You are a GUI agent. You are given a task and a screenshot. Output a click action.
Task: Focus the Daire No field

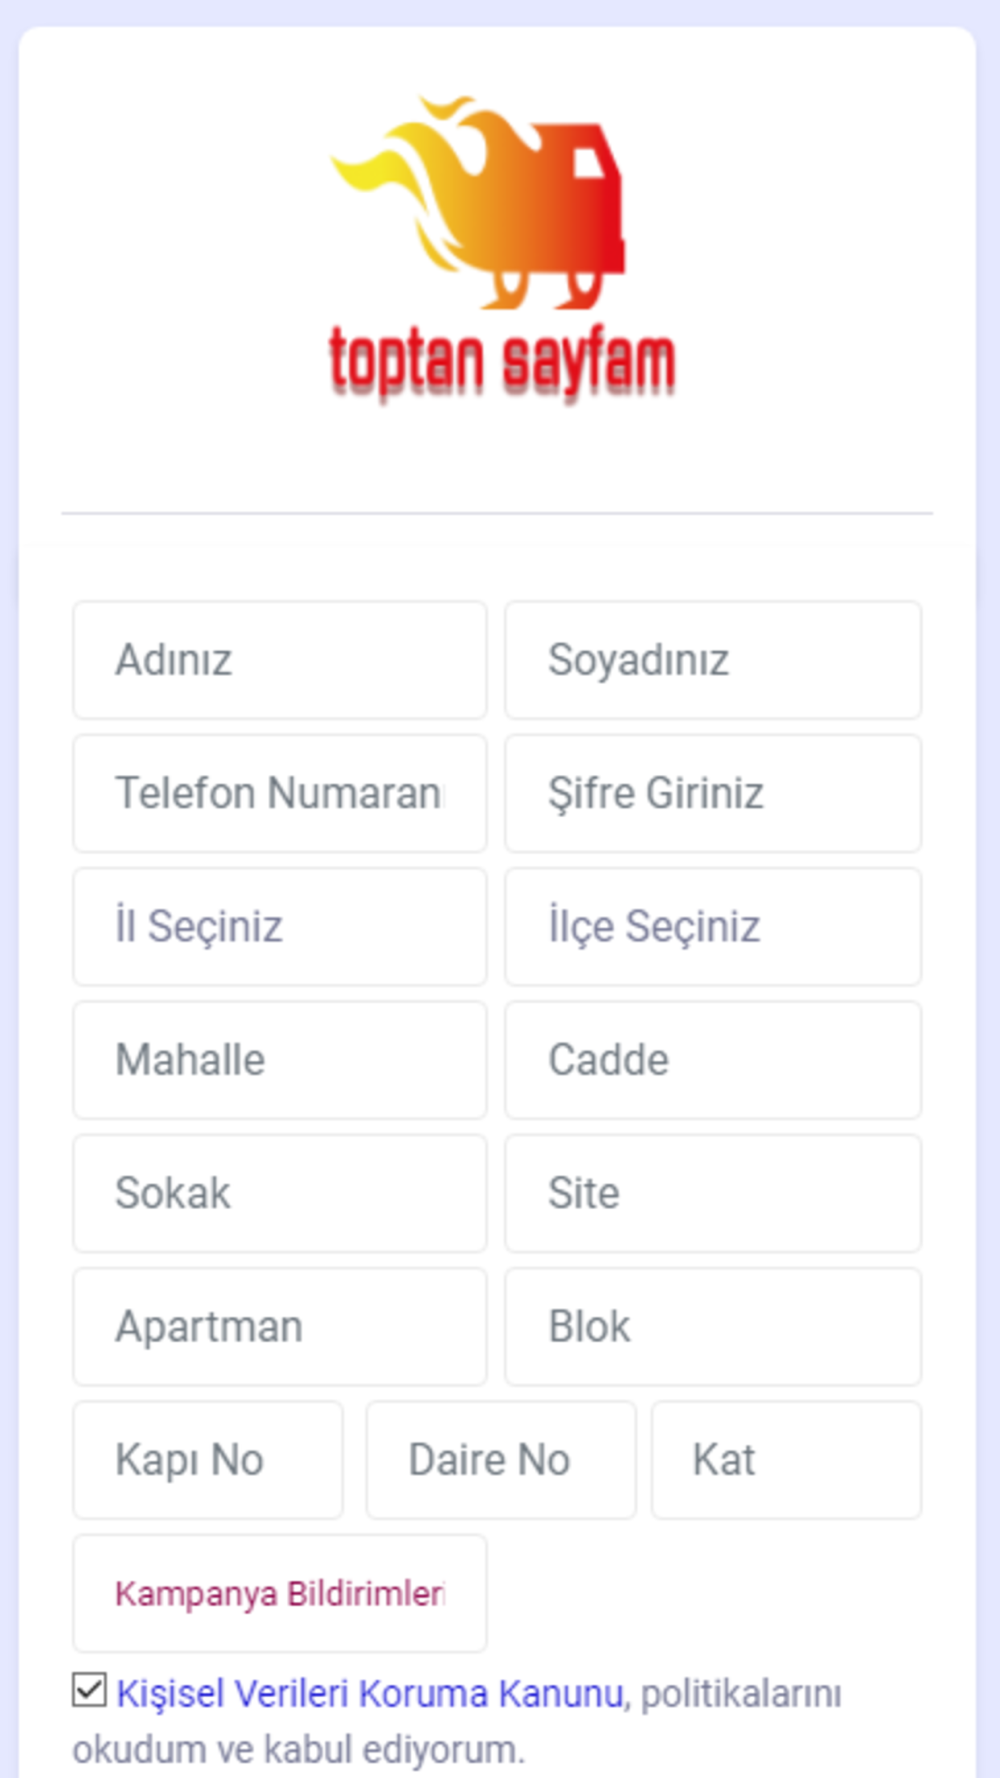point(501,1460)
